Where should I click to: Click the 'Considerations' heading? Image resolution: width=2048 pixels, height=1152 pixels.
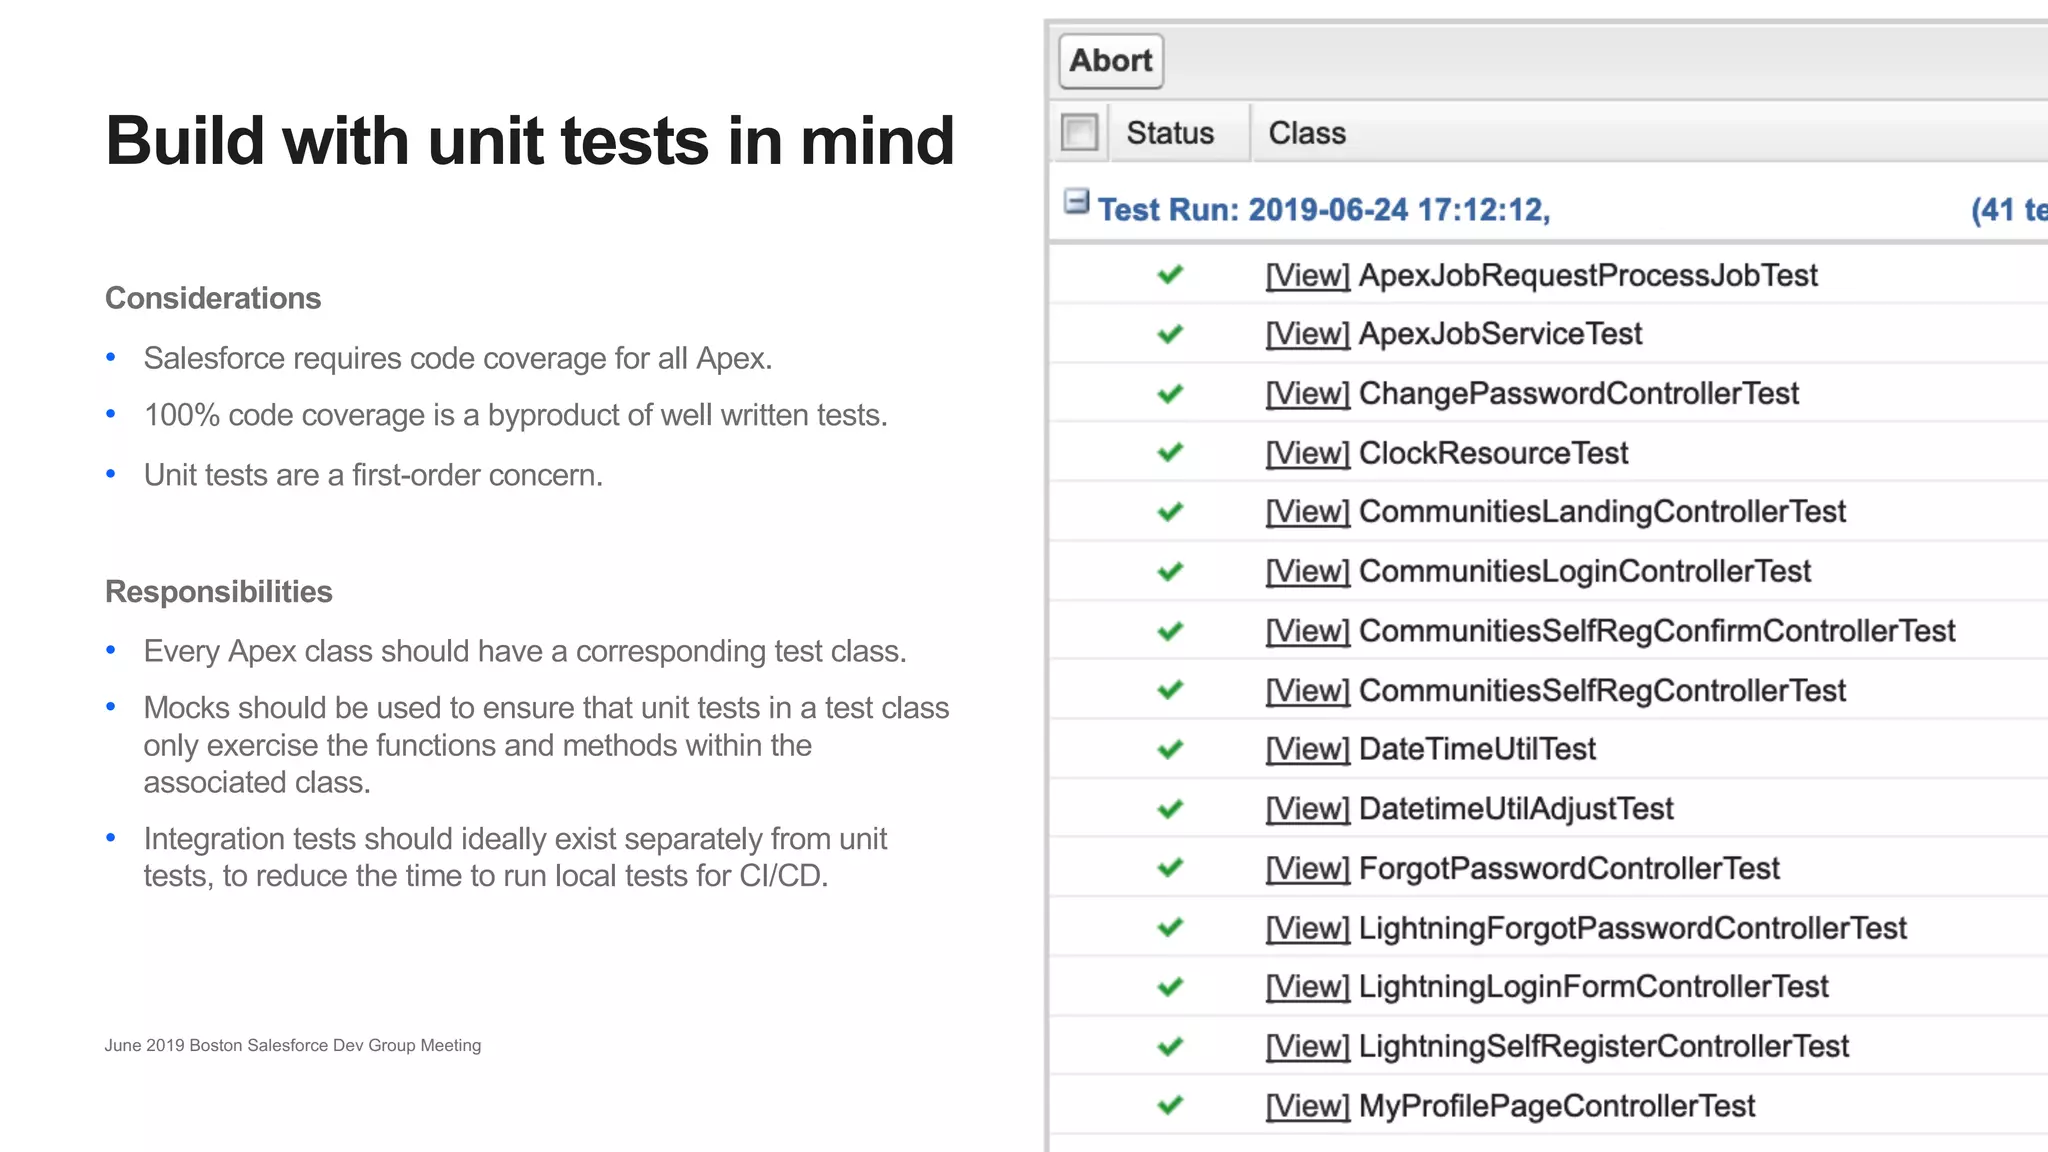click(213, 298)
